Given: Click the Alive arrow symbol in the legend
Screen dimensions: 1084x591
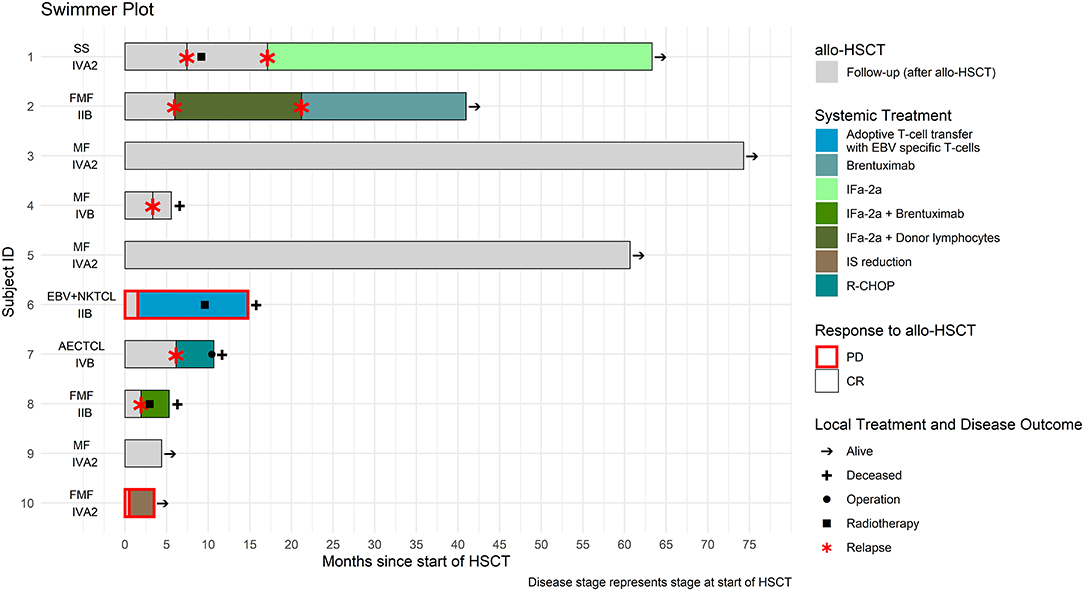Looking at the screenshot, I should 826,451.
